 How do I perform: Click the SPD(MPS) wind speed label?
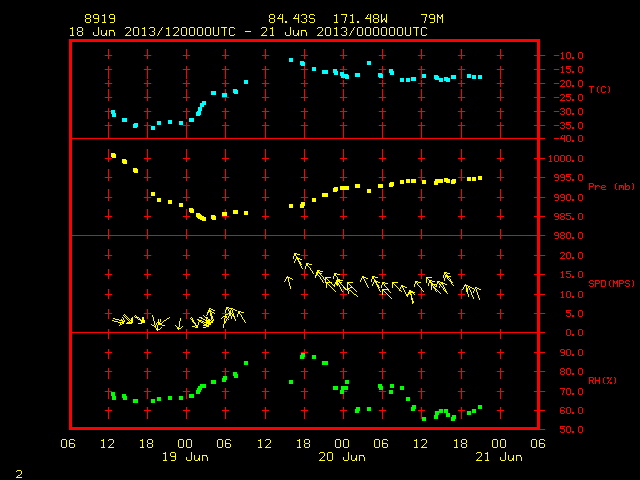point(611,283)
